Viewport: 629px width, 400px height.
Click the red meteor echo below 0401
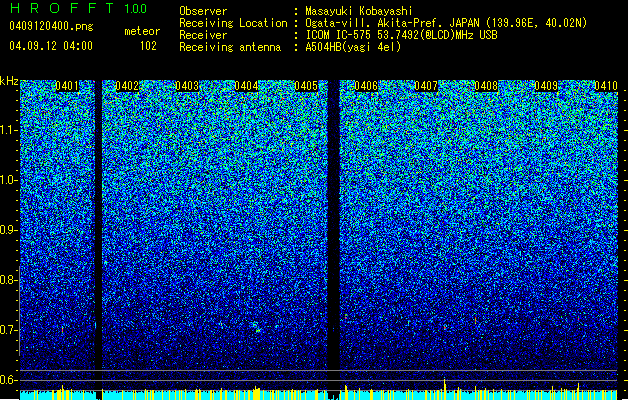[x=63, y=330]
